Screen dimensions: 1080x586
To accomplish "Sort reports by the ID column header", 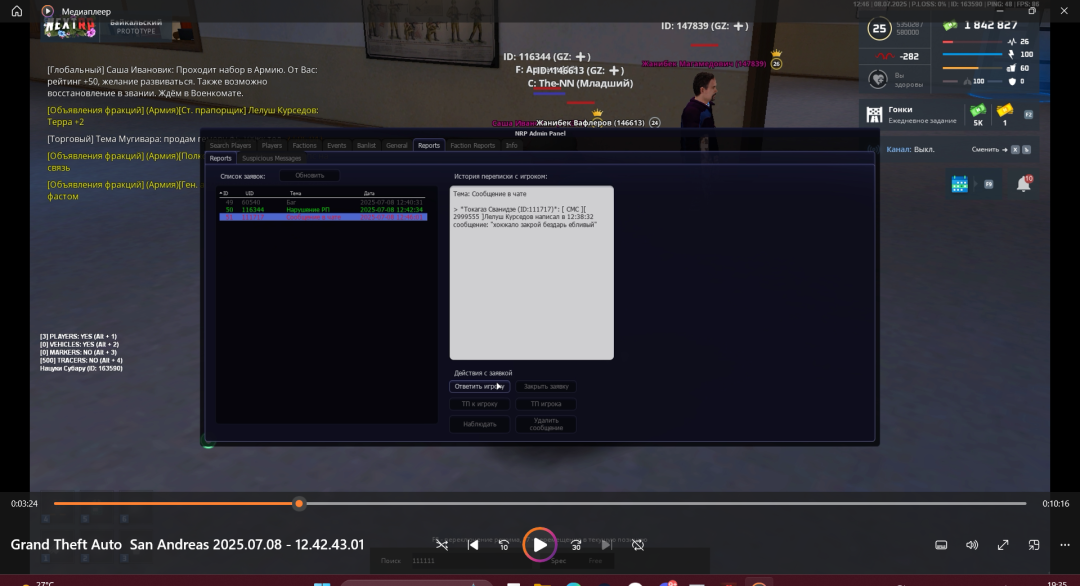I will pyautogui.click(x=225, y=193).
